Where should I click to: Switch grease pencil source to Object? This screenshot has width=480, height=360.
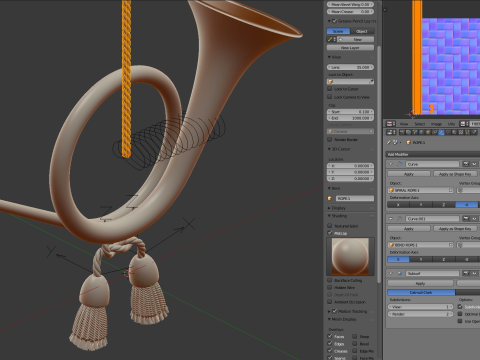click(362, 31)
